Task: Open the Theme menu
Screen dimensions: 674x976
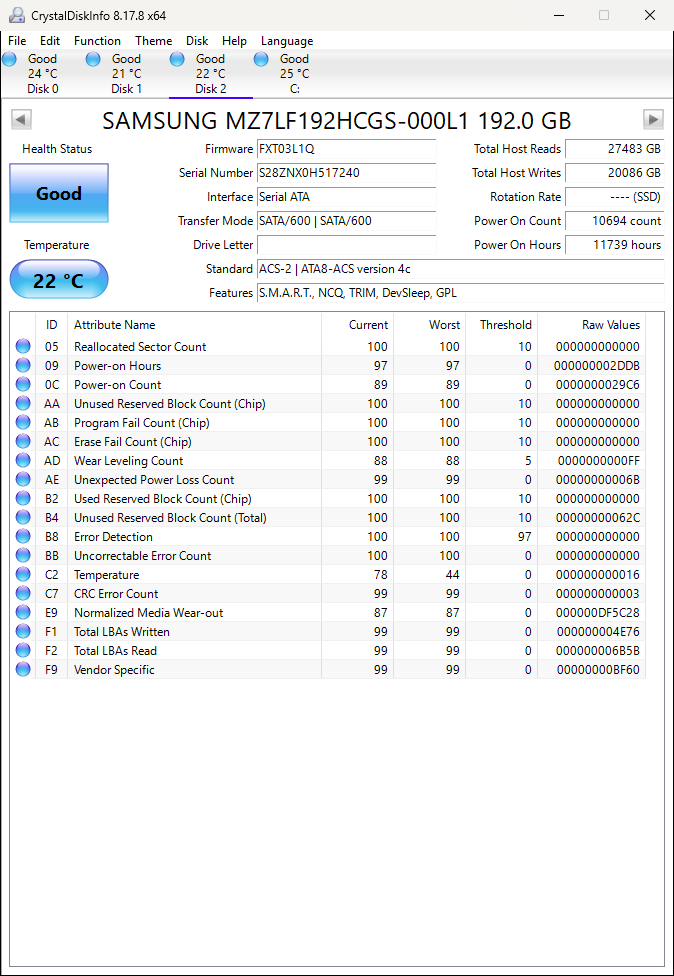Action: click(153, 41)
